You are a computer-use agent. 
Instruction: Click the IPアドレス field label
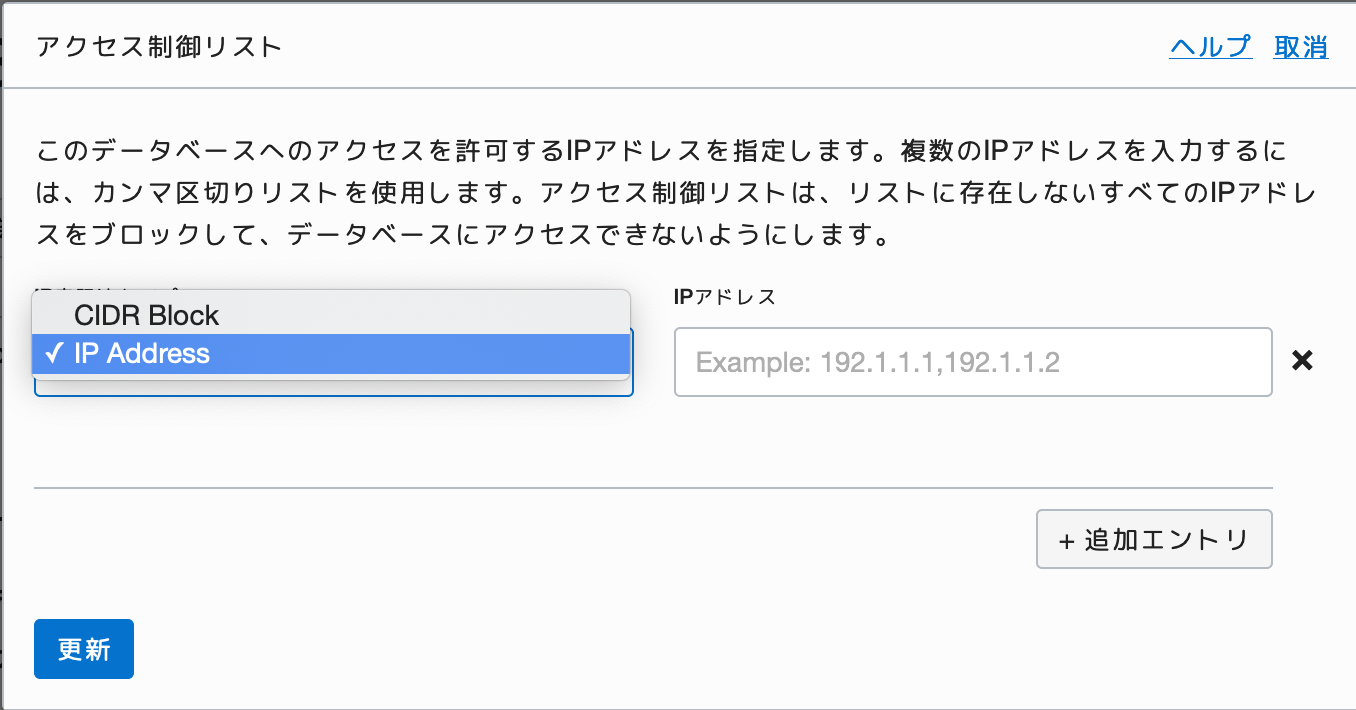coord(725,297)
